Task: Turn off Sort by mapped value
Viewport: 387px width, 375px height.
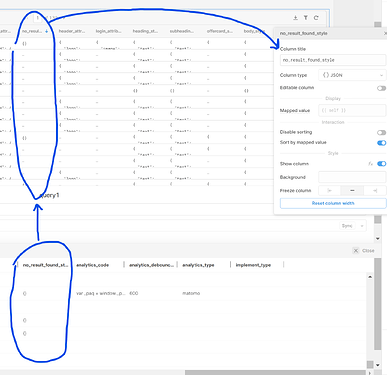Action: (381, 143)
